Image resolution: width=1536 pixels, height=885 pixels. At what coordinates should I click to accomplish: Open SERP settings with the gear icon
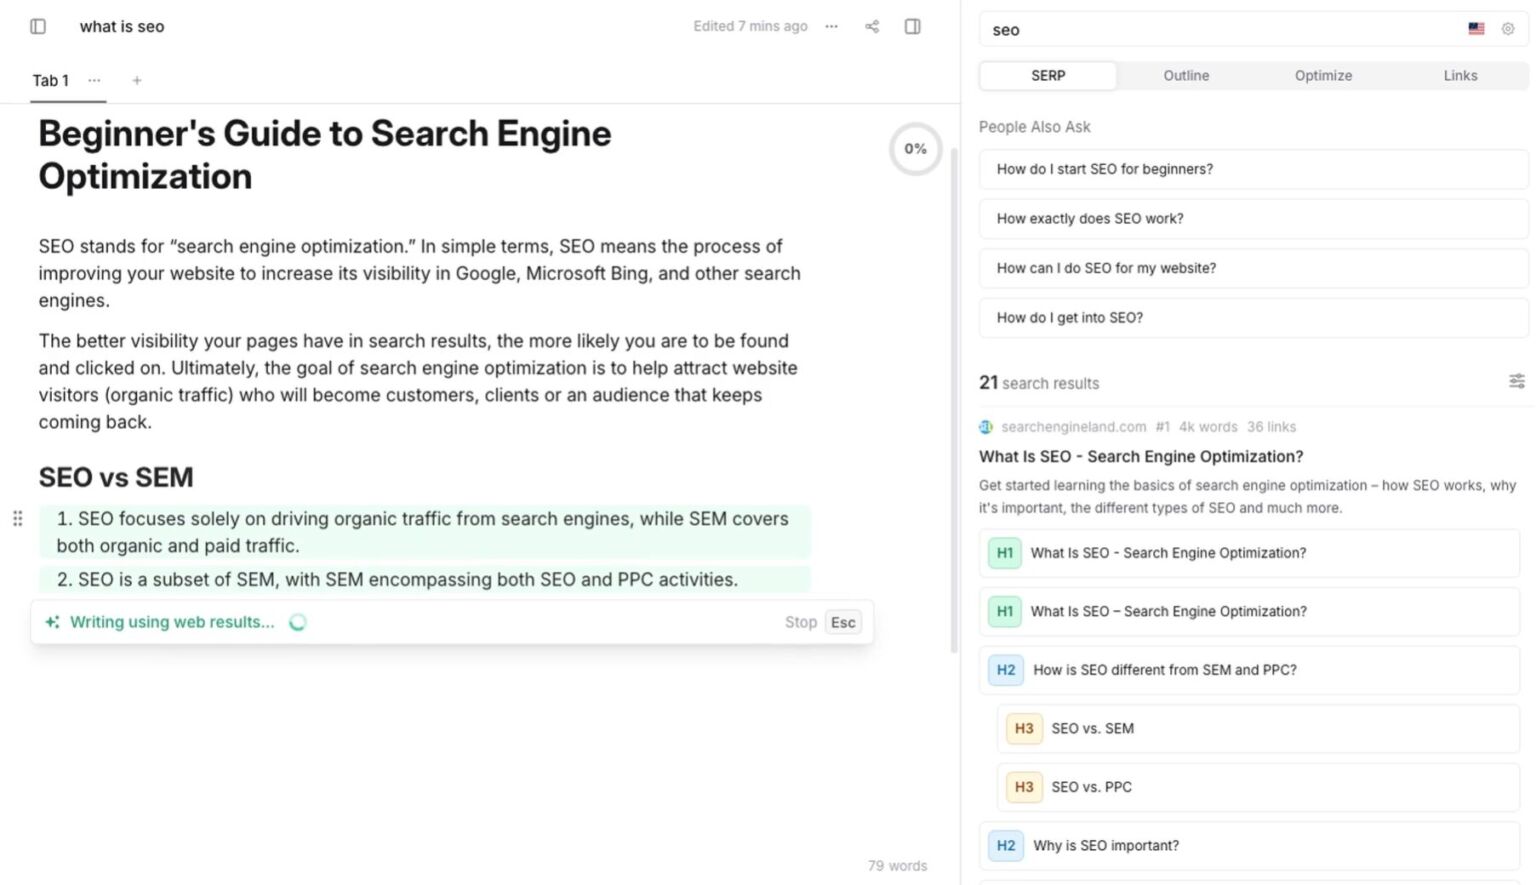coord(1508,29)
